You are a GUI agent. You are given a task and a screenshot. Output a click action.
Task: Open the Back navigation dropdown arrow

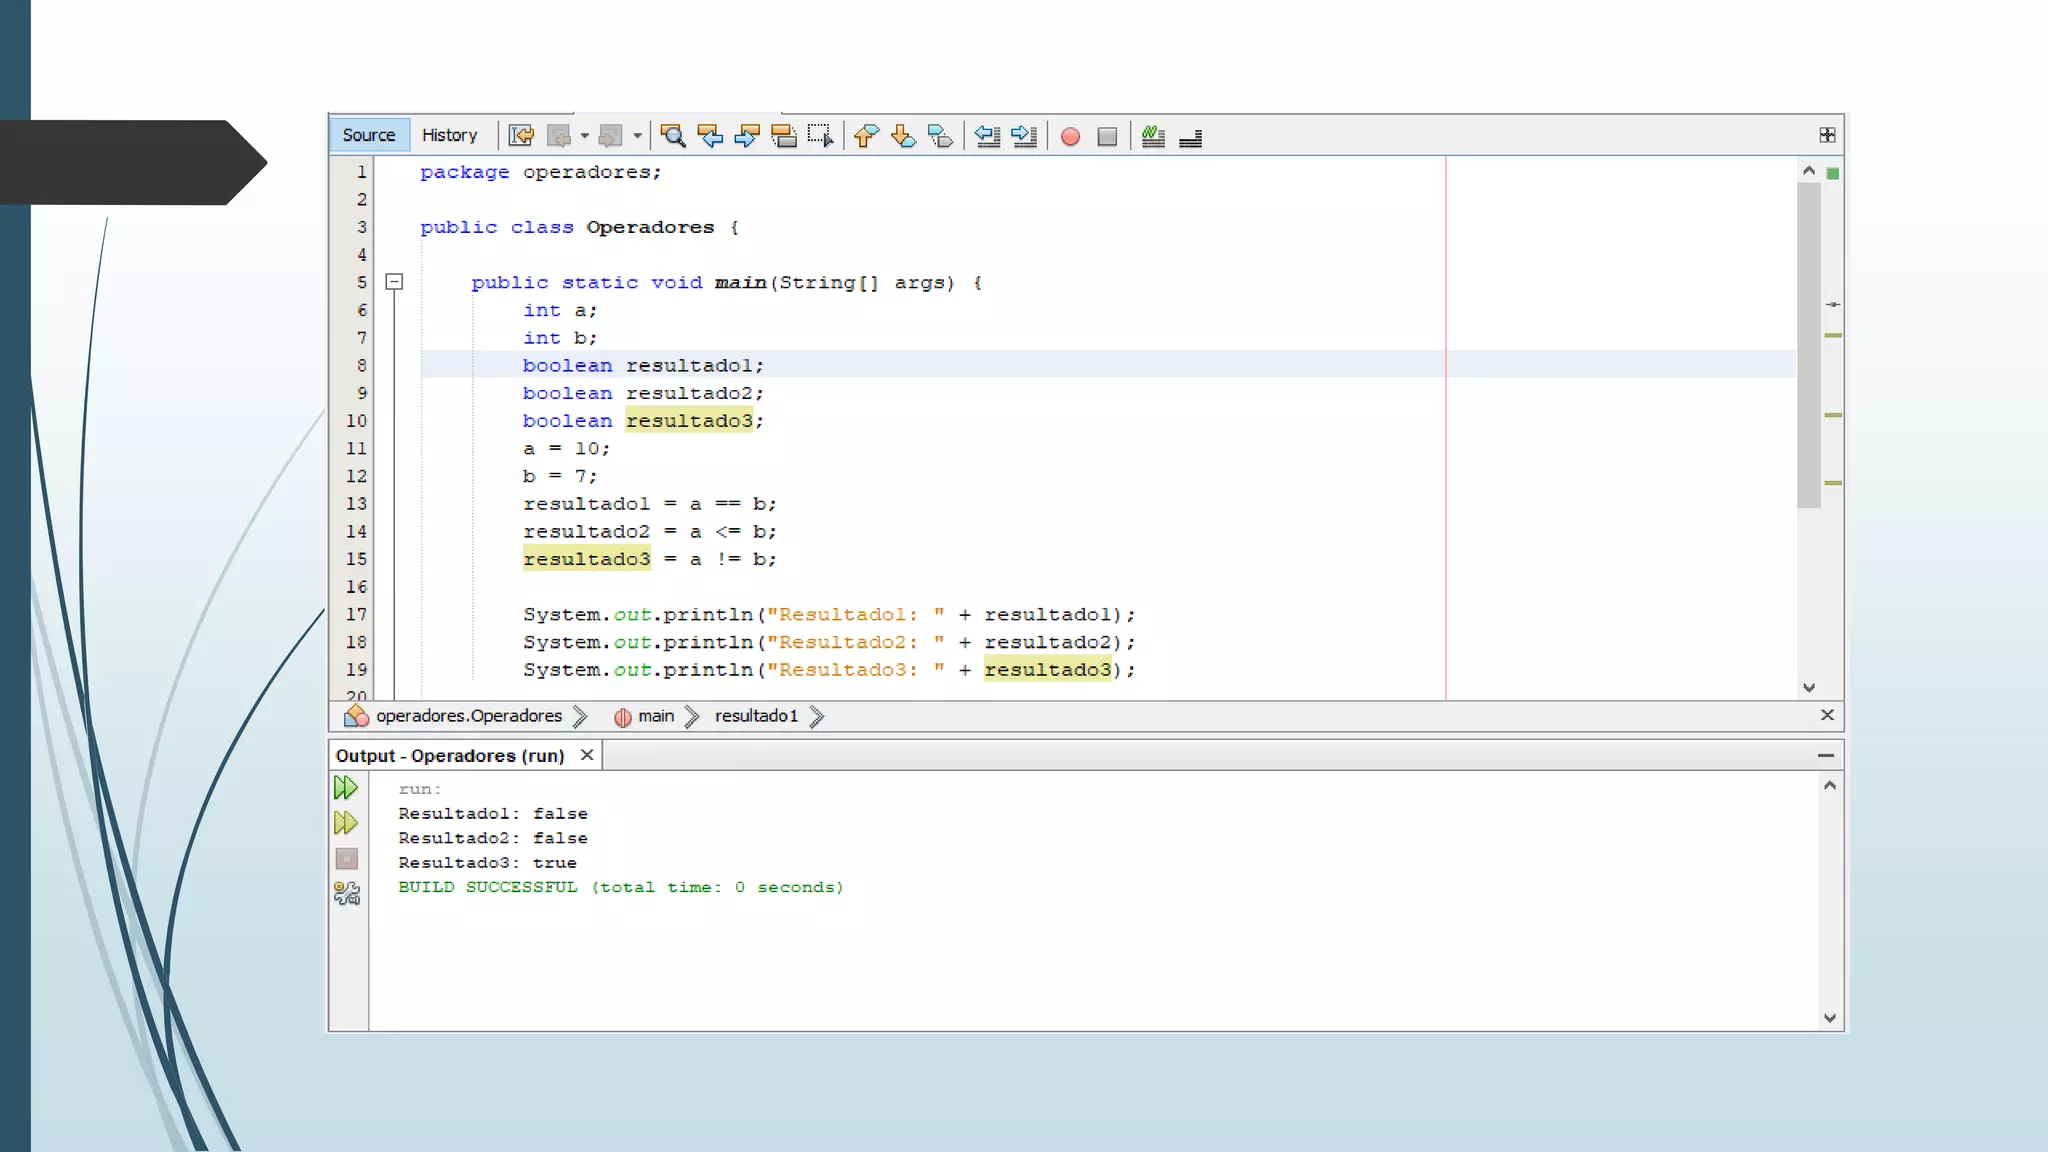(585, 136)
